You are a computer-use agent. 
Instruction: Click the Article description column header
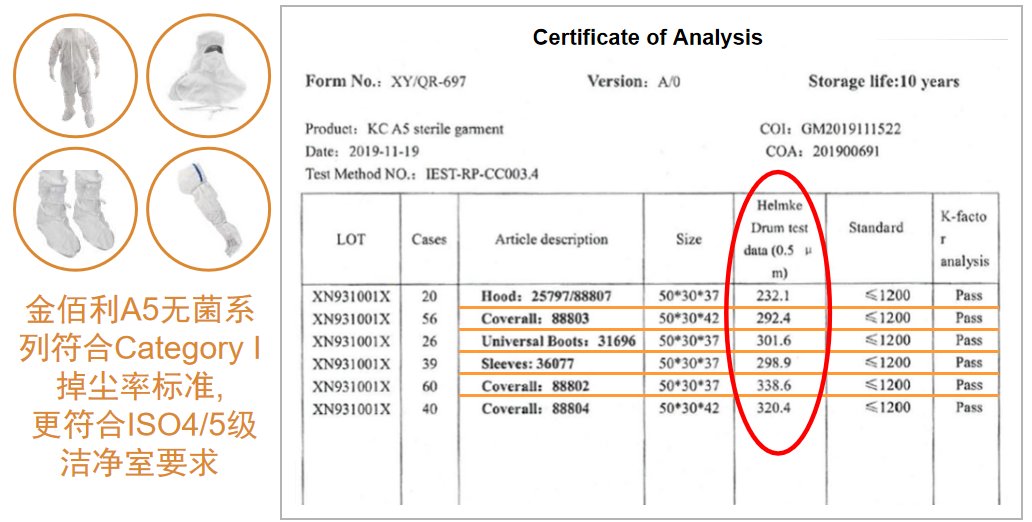click(x=551, y=240)
